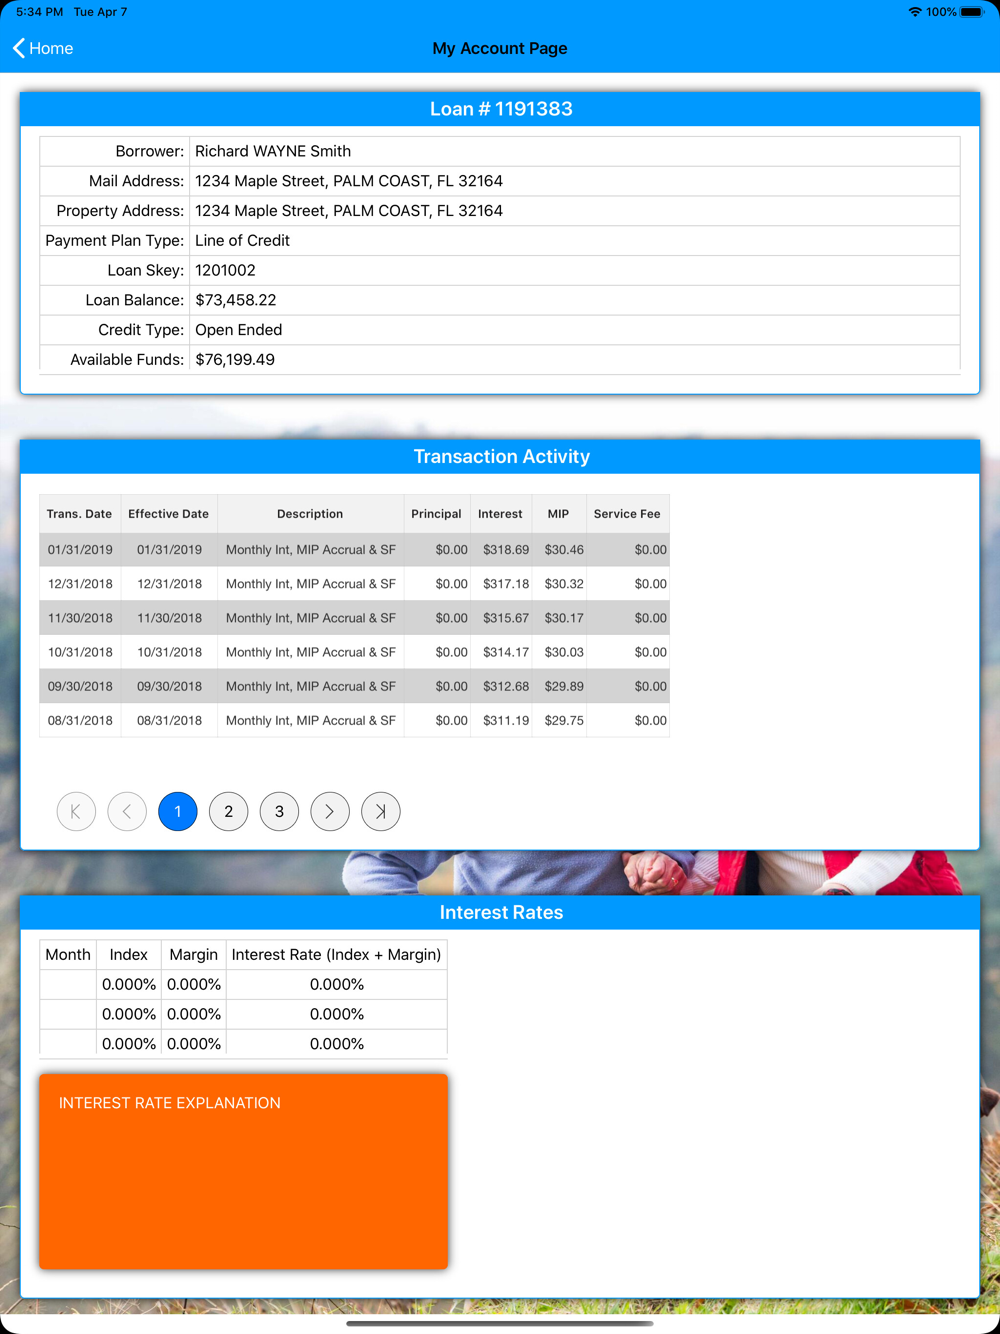Click the Trans. Date column header
This screenshot has height=1334, width=1000.
click(x=80, y=514)
